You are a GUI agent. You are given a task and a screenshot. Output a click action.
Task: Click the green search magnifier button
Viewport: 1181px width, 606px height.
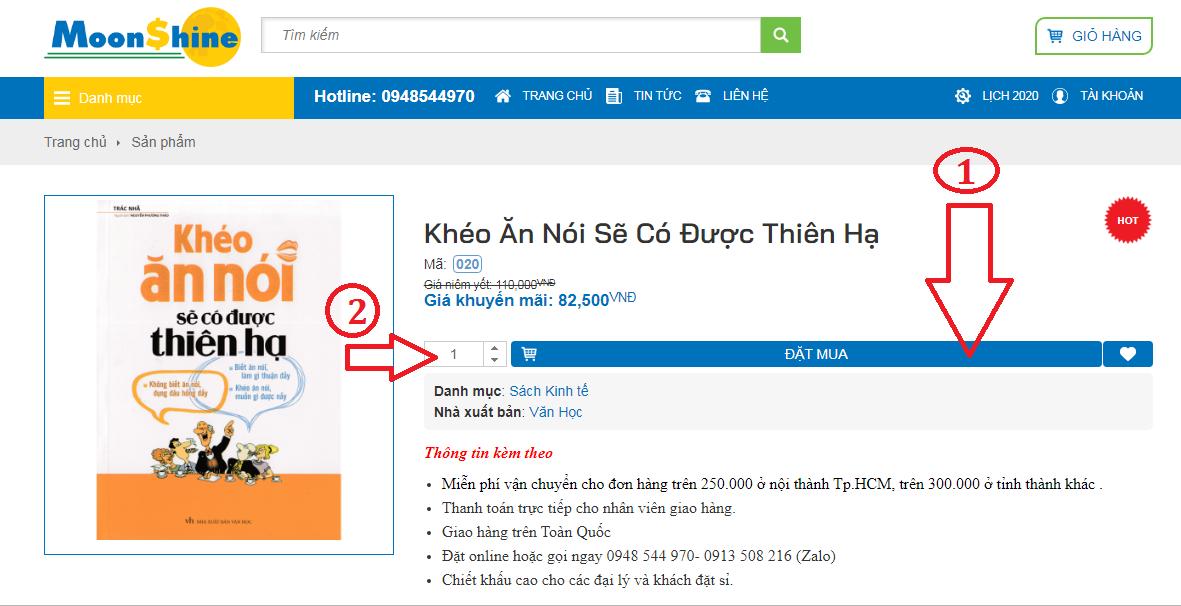coord(780,35)
